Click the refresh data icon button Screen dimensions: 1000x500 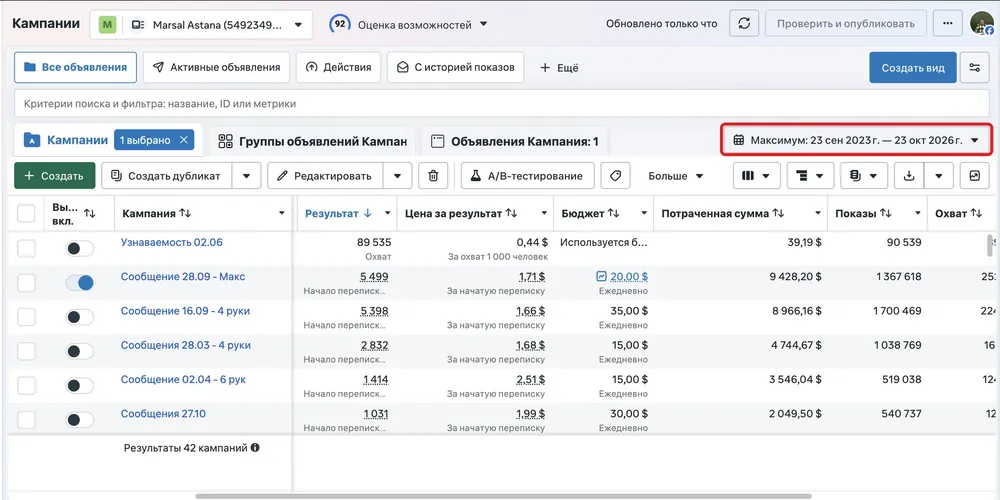744,24
